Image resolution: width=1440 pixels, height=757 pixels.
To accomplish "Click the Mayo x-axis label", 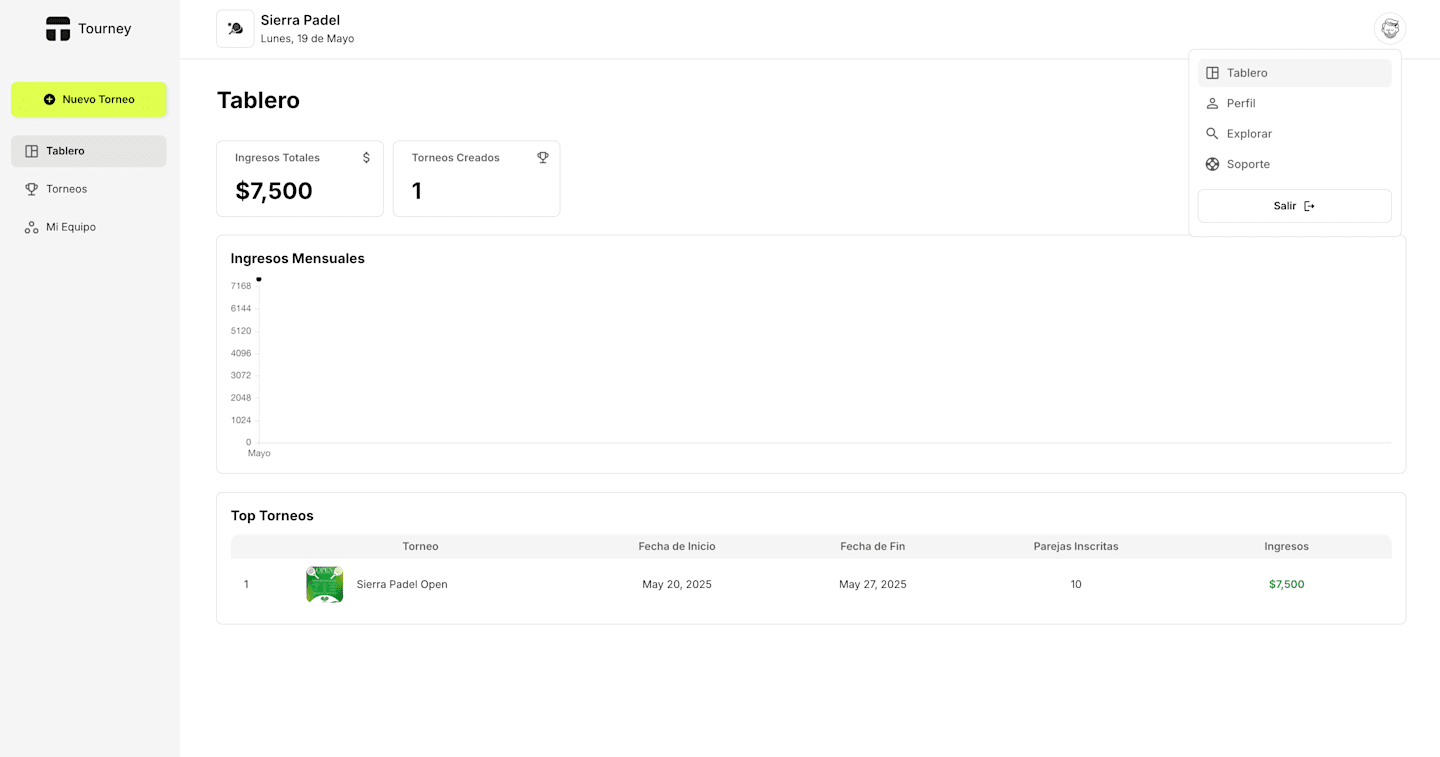I will pyautogui.click(x=259, y=454).
